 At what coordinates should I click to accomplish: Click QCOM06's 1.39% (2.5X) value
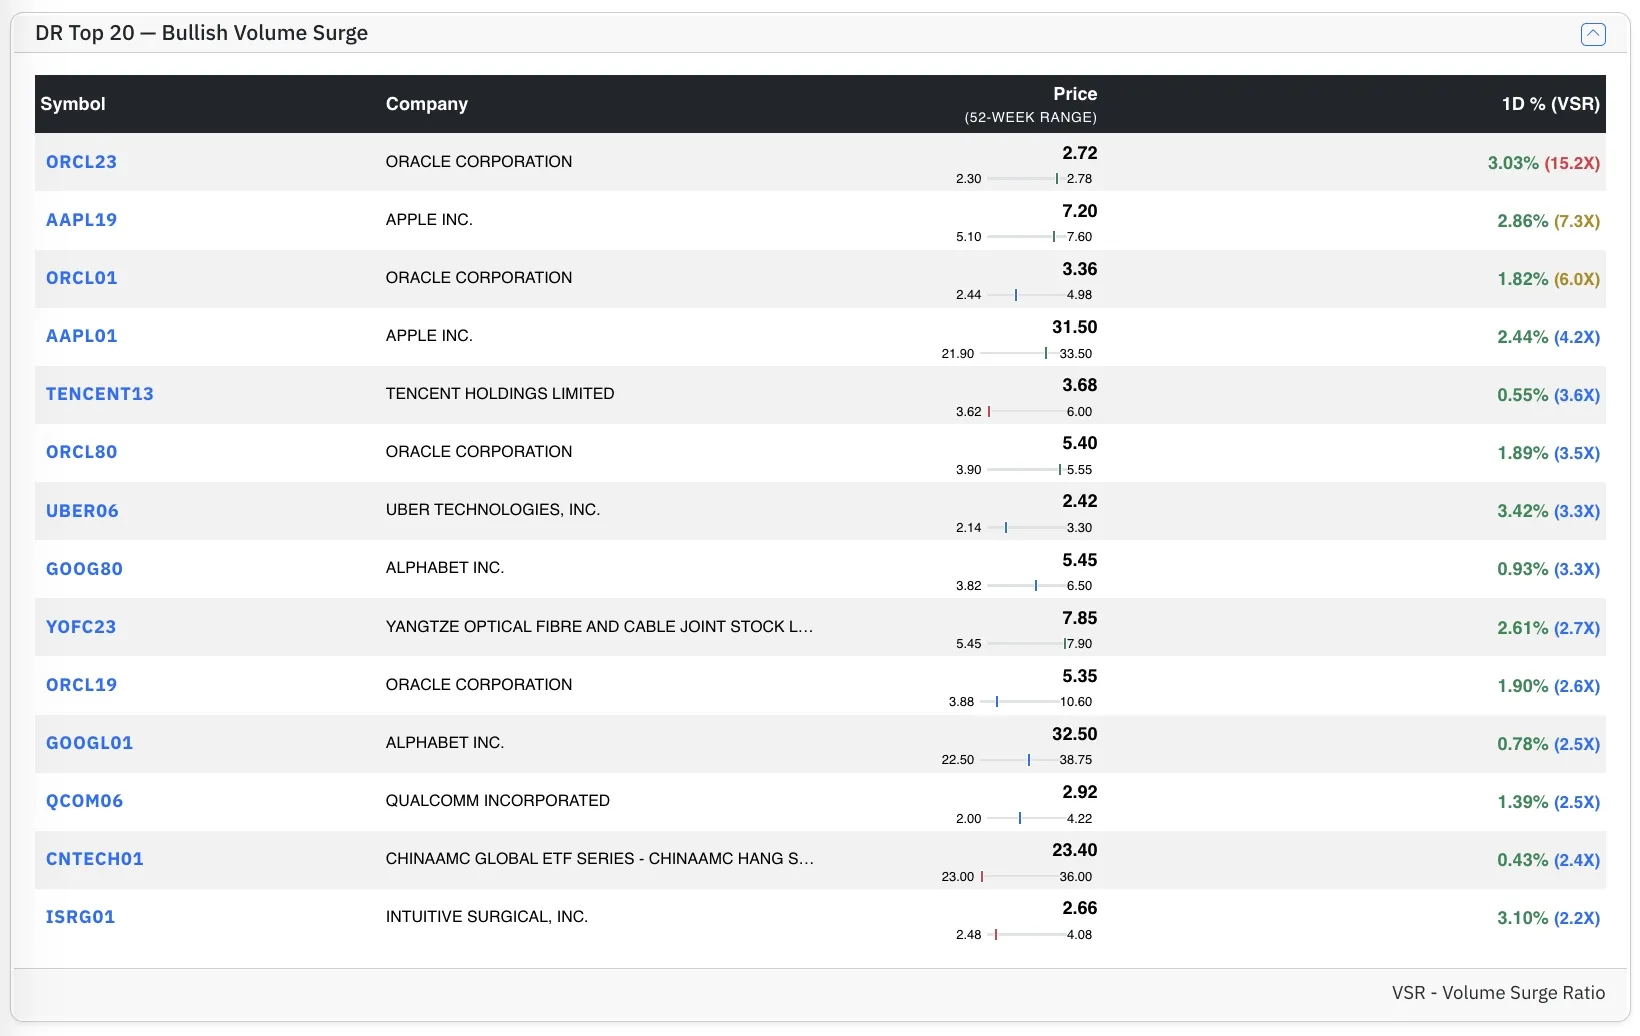pos(1548,802)
